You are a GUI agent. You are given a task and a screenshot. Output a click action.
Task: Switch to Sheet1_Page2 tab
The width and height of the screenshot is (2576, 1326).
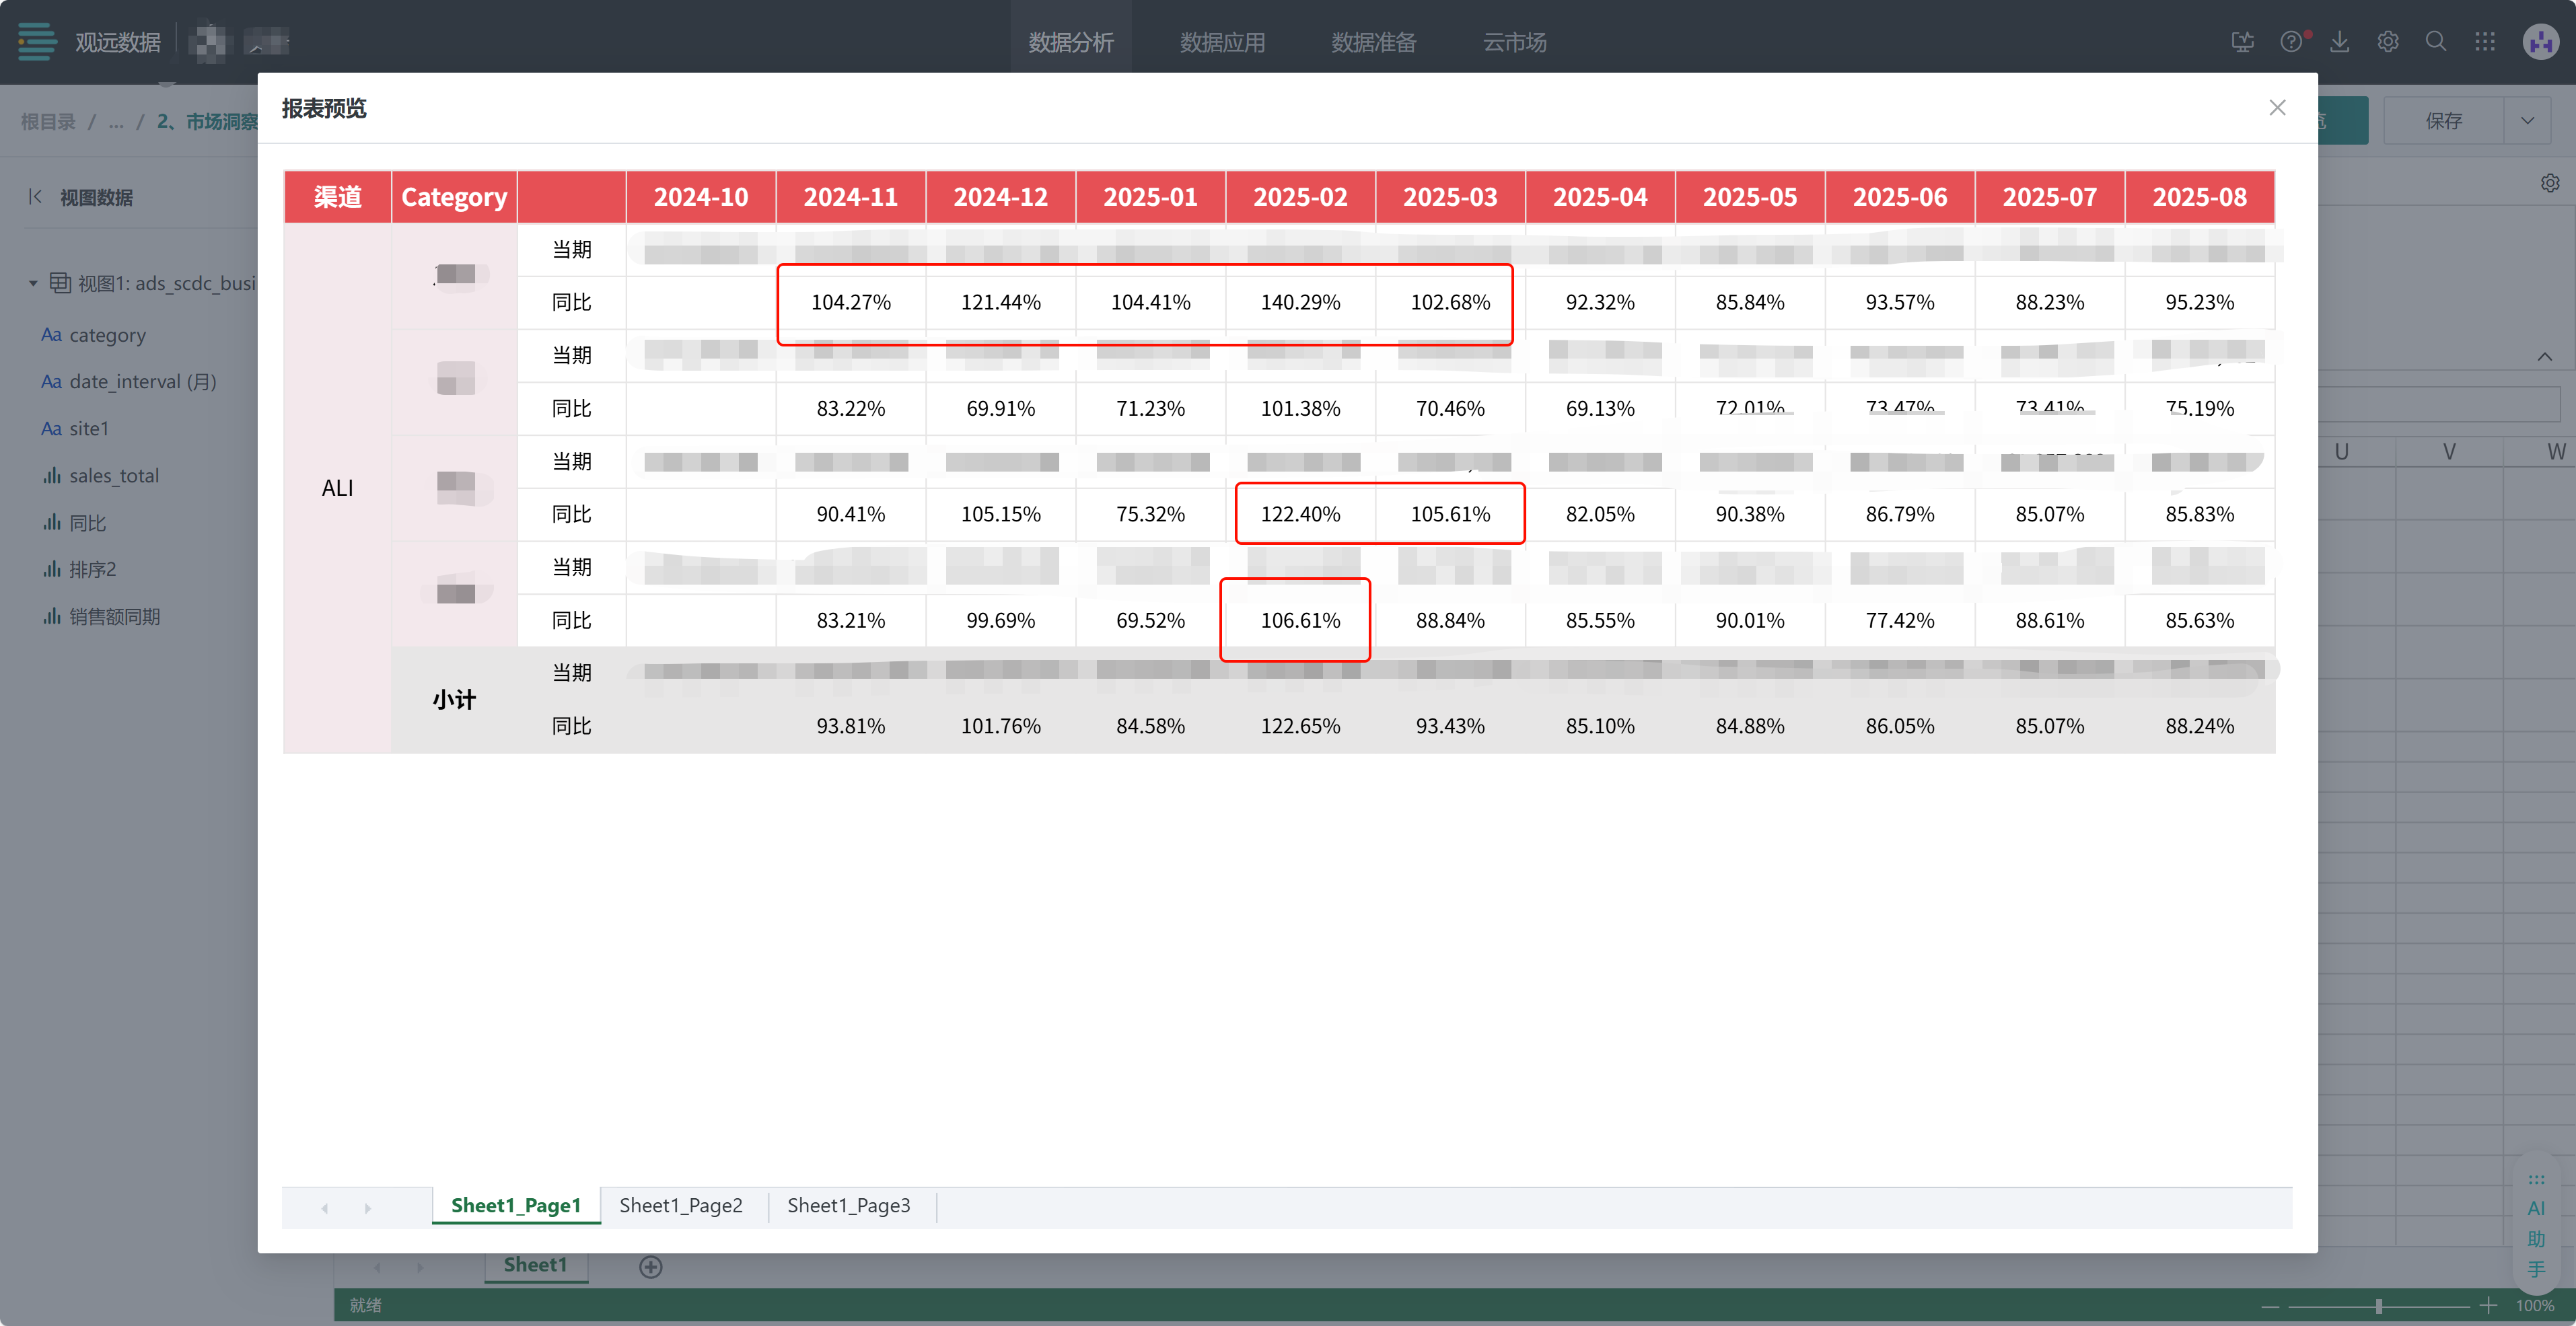(680, 1206)
